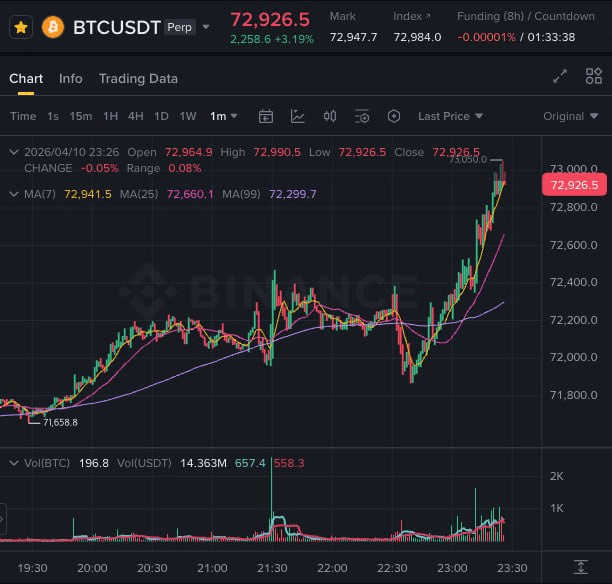Switch to the Info tab
The height and width of the screenshot is (584, 612).
pyautogui.click(x=71, y=79)
